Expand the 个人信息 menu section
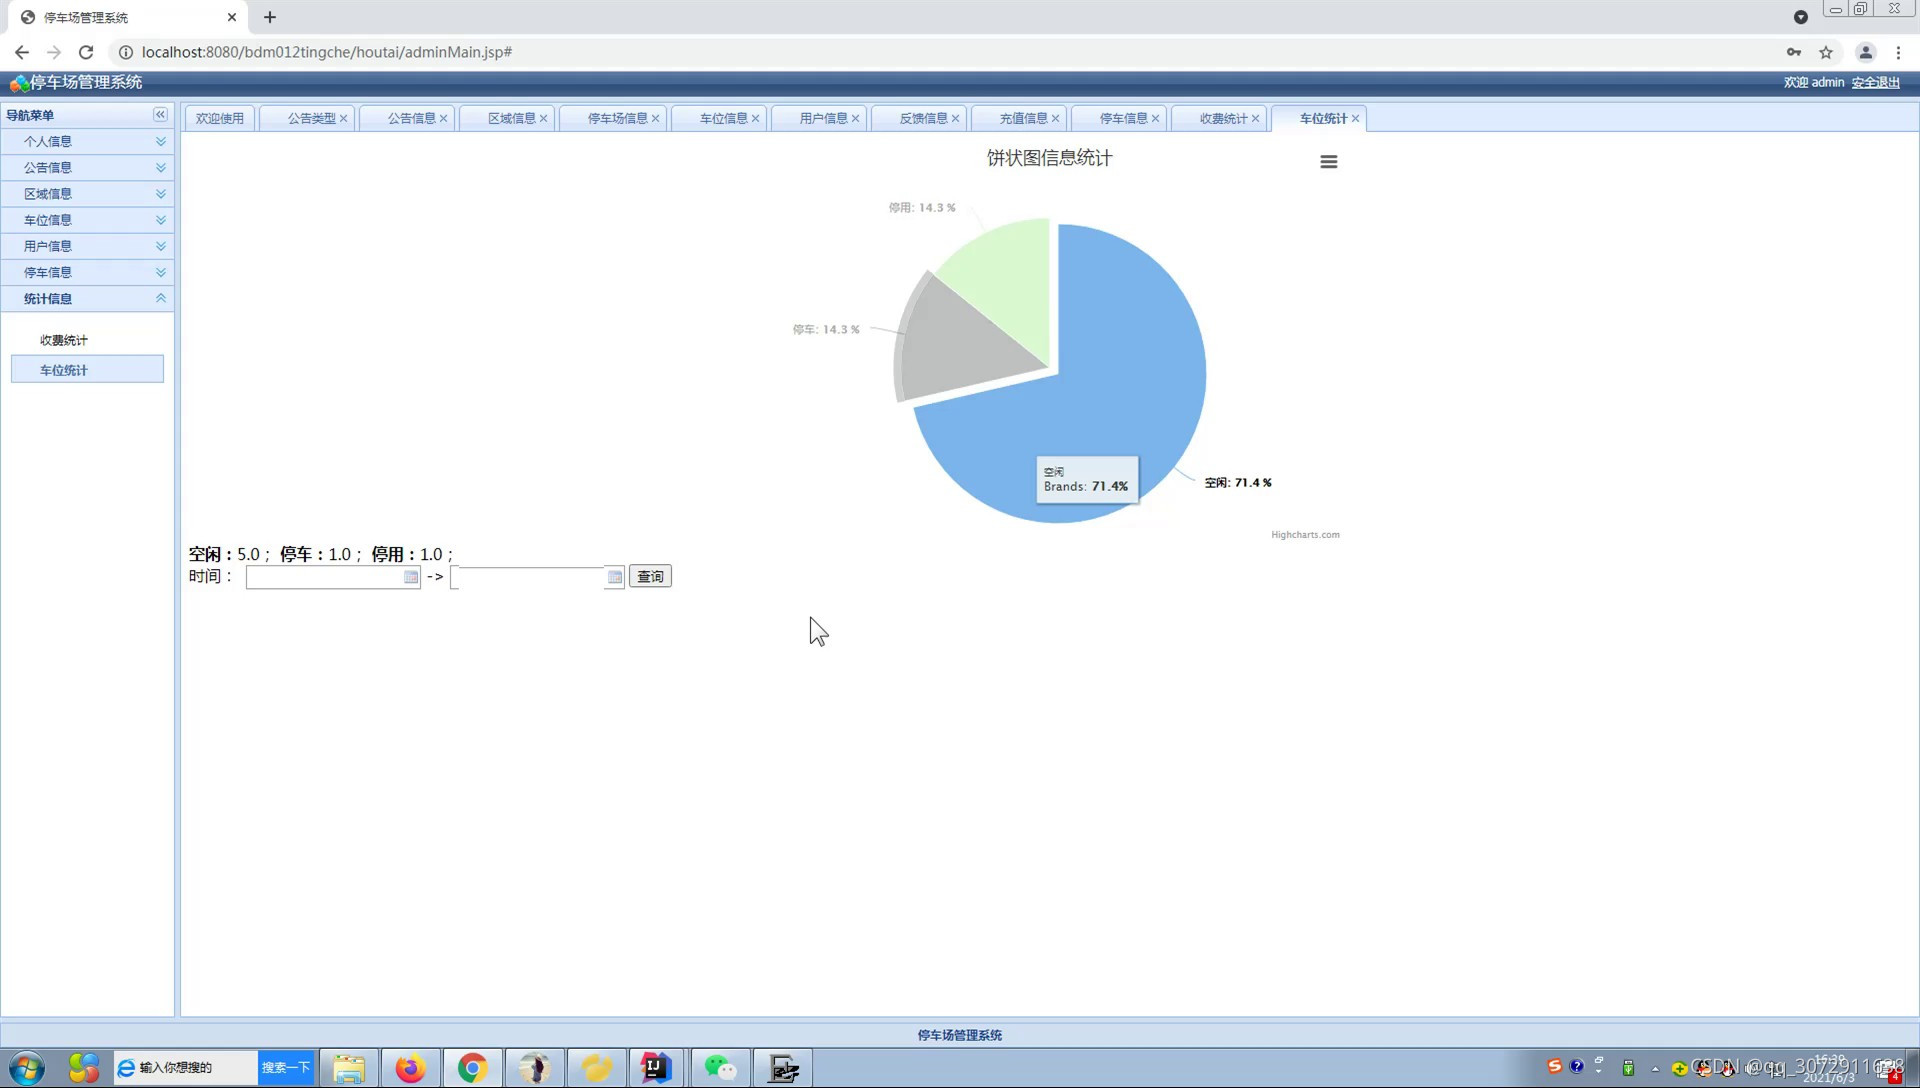This screenshot has height=1088, width=1920. click(87, 142)
